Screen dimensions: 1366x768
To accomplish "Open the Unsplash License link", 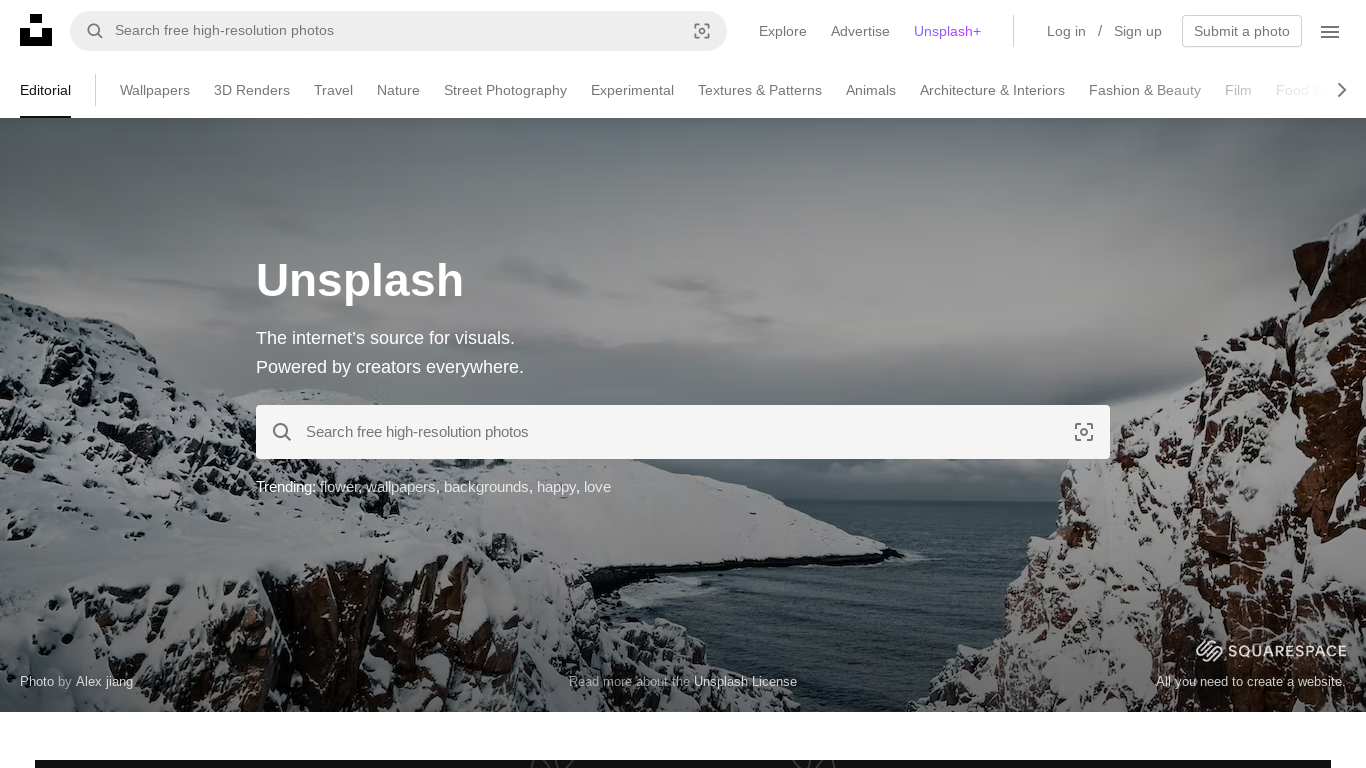I will 745,681.
